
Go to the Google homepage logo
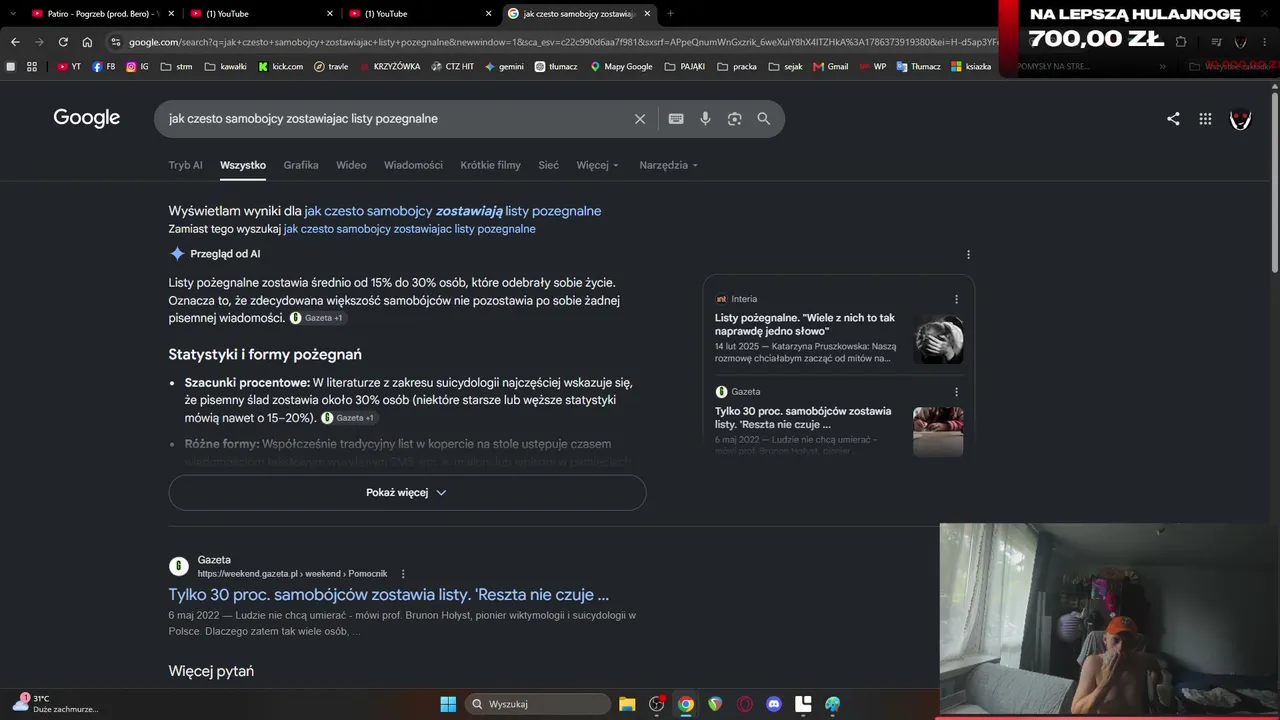pos(87,118)
